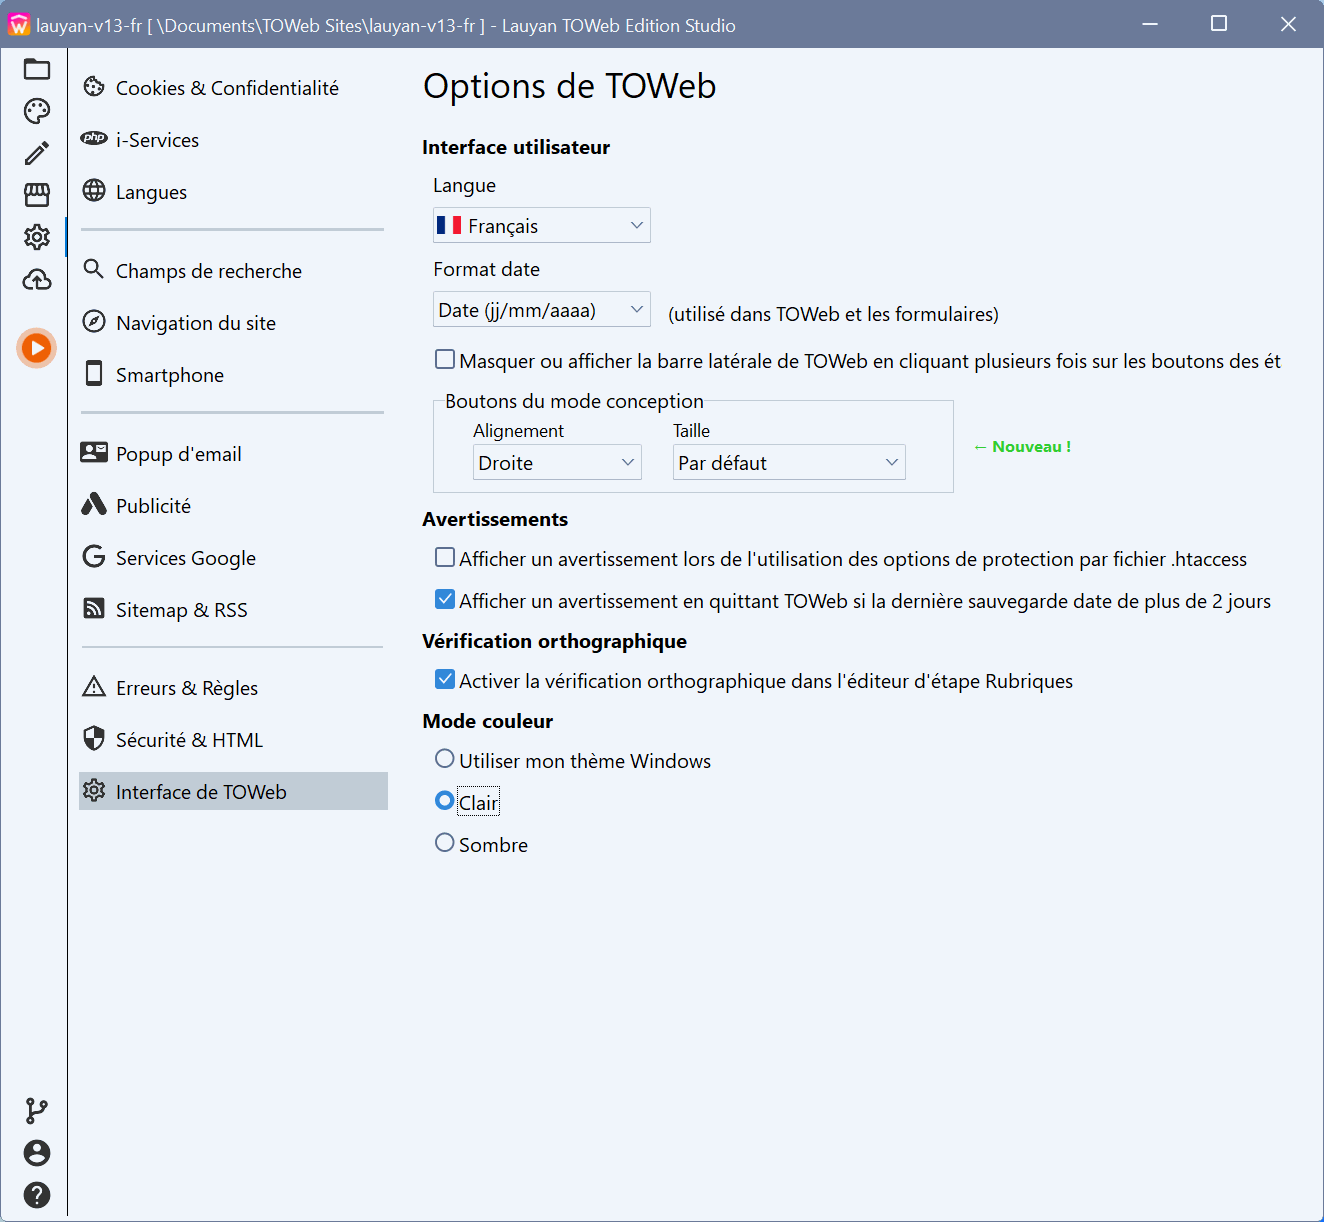Open the user account icon

click(x=36, y=1153)
